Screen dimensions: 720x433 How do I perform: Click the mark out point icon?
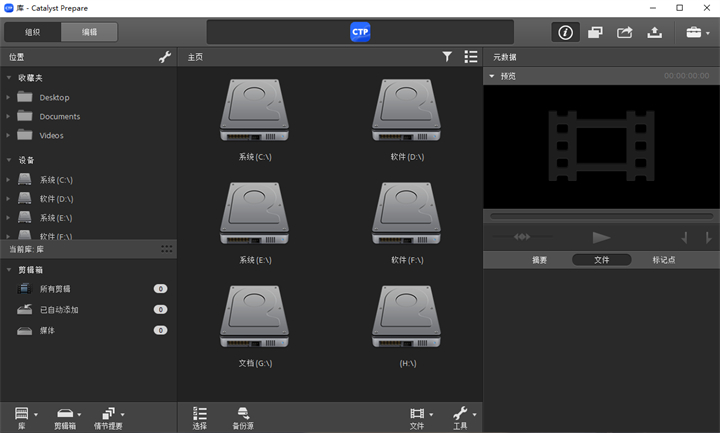point(708,237)
